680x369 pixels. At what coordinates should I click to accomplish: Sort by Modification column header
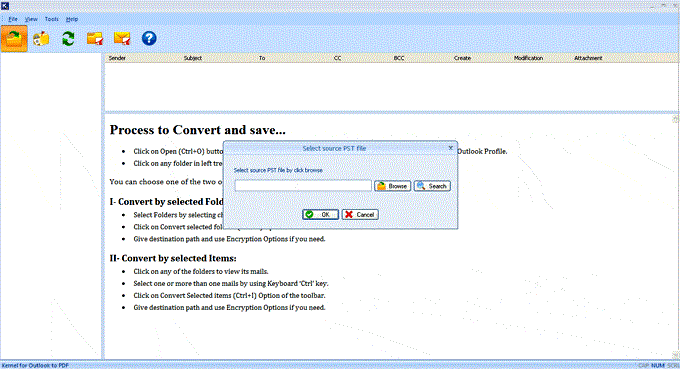(x=528, y=58)
